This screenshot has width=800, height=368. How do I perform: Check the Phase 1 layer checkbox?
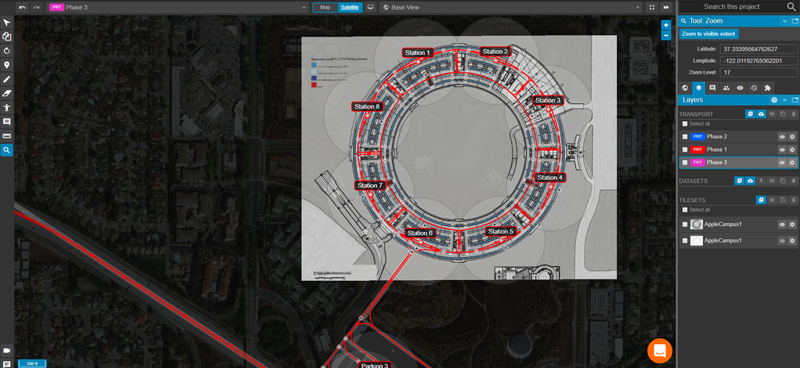[x=685, y=150]
